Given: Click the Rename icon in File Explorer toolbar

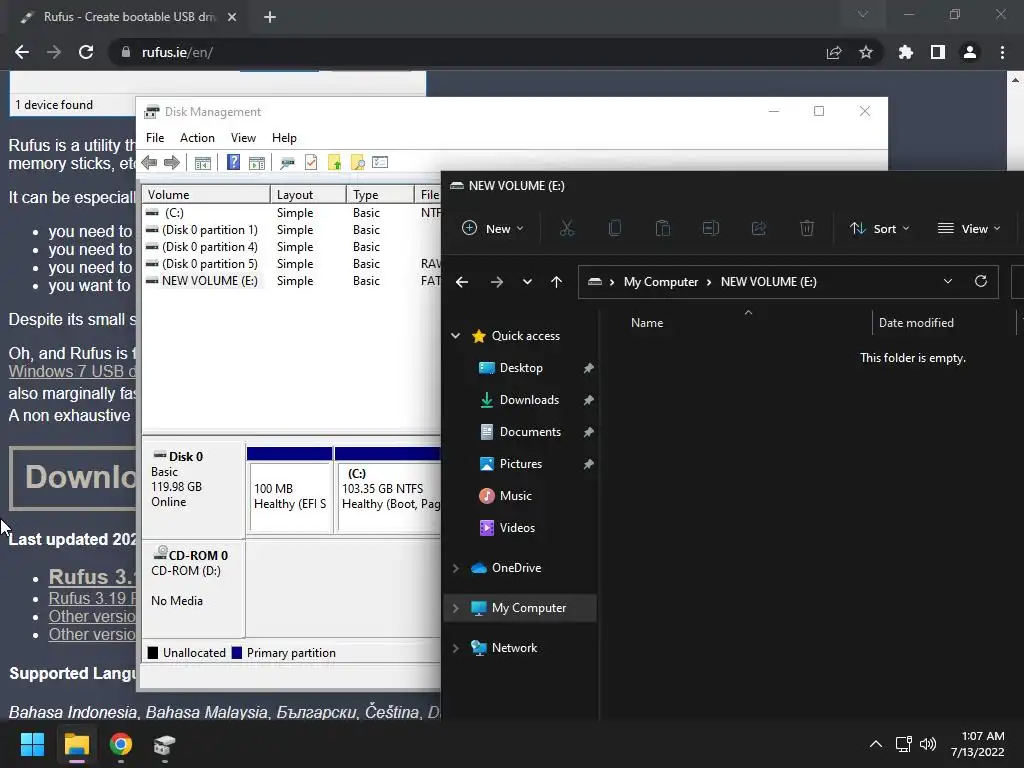Looking at the screenshot, I should click(711, 228).
